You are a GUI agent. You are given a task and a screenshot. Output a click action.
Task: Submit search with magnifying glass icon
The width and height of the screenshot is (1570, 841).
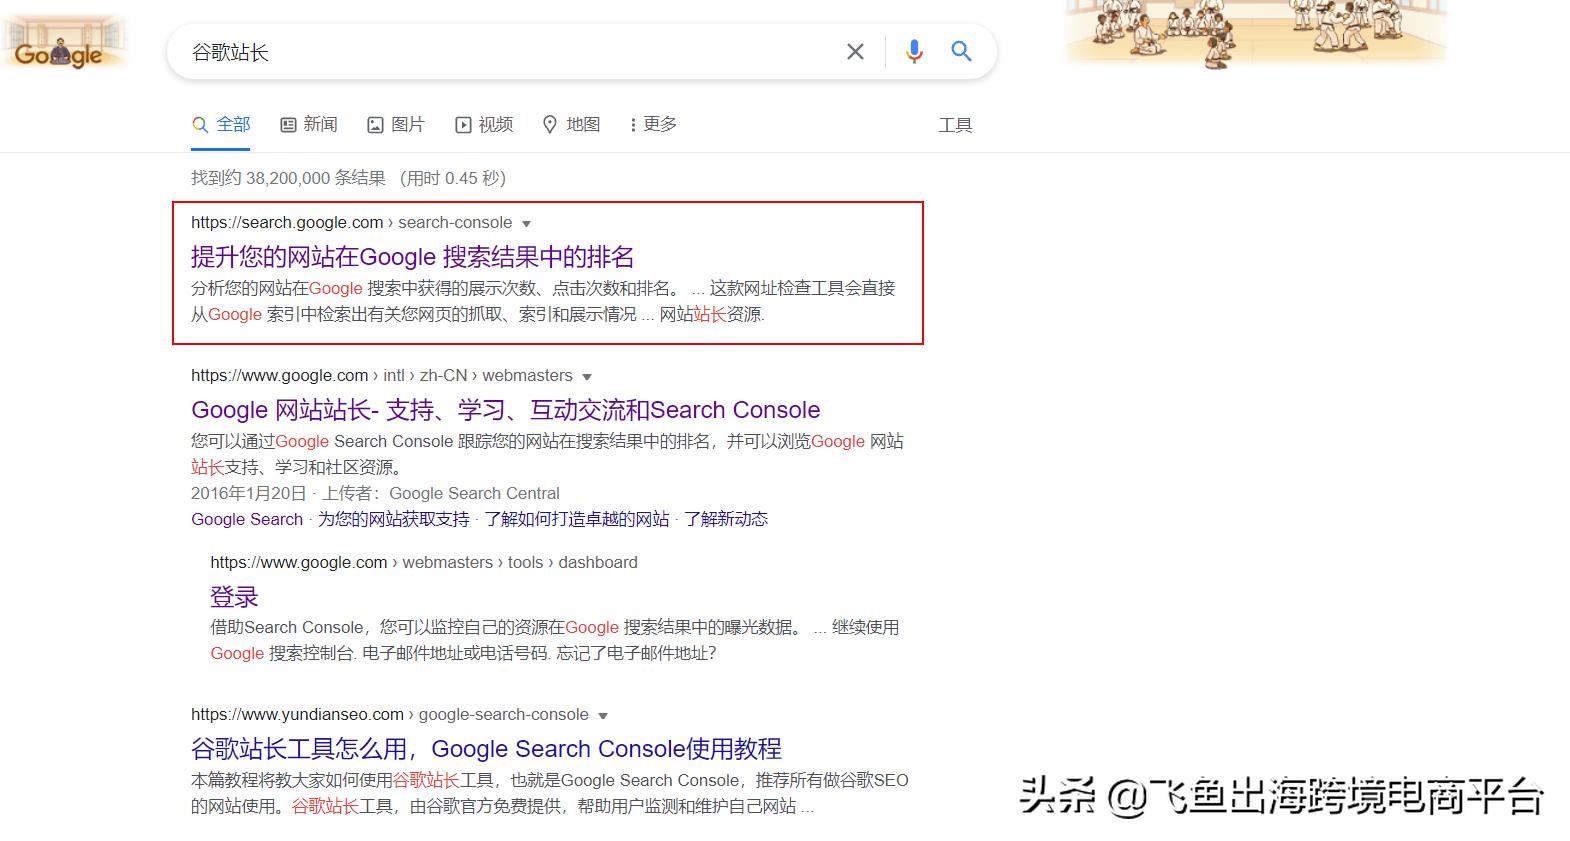coord(961,52)
